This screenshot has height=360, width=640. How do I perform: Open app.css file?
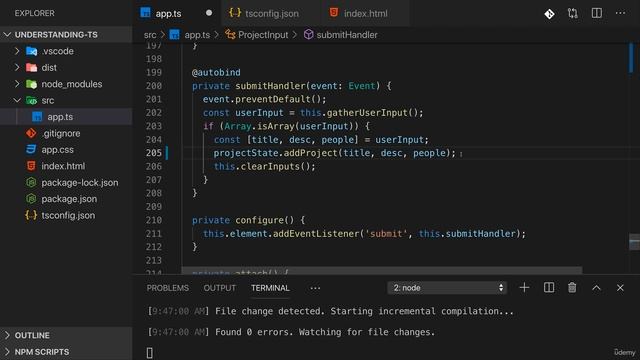(x=66, y=149)
